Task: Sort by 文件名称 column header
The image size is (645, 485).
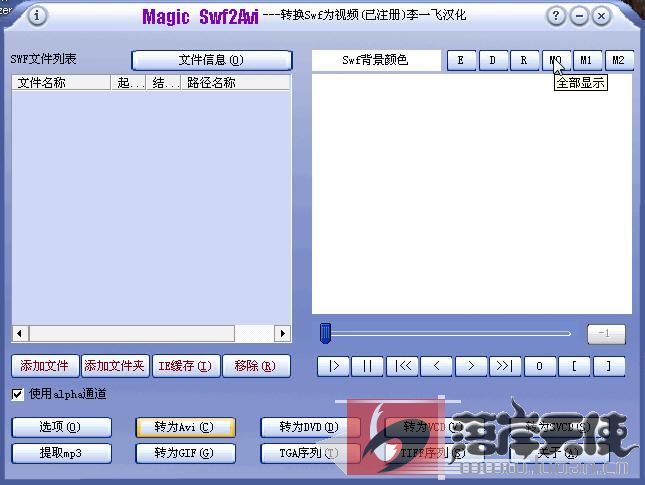Action: 61,83
